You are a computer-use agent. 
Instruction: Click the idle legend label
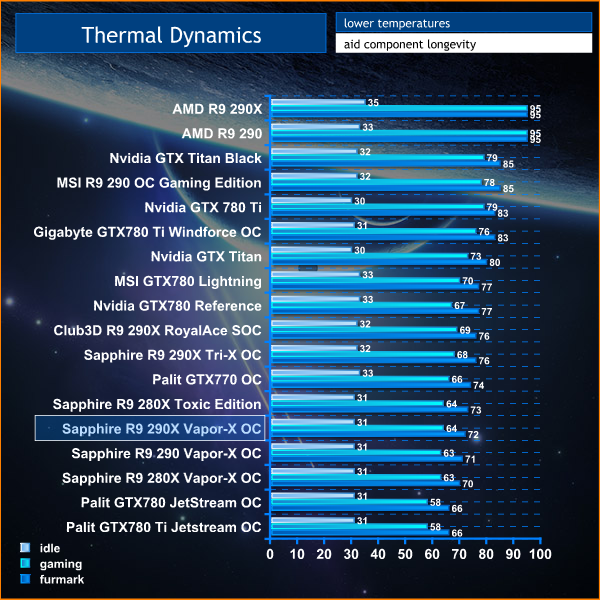(x=50, y=548)
